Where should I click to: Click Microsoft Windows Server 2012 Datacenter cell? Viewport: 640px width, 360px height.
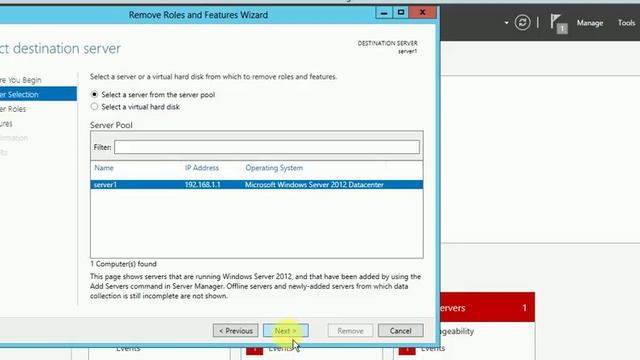coord(314,184)
